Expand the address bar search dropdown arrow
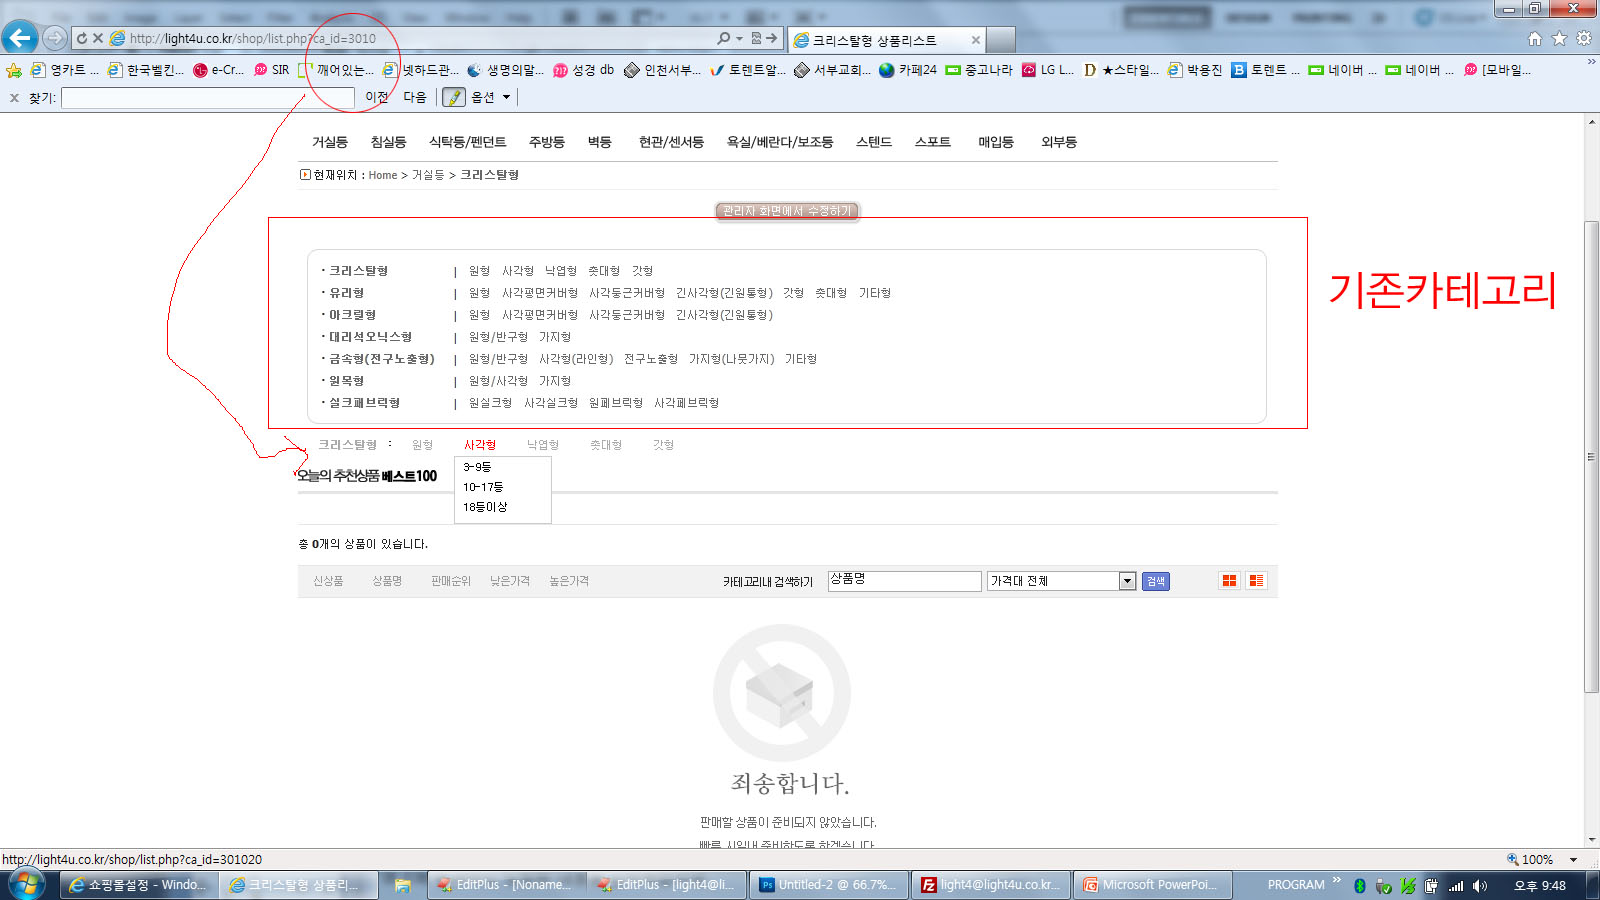1600x900 pixels. click(x=739, y=39)
